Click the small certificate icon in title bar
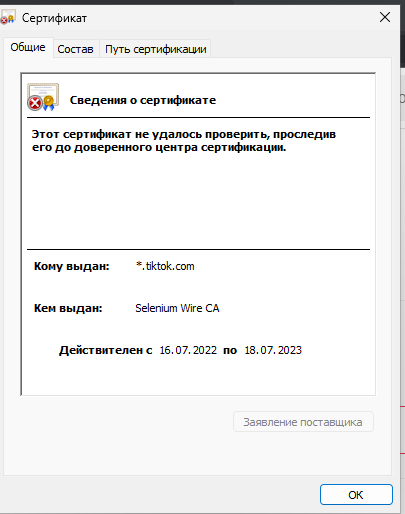The height and width of the screenshot is (514, 405). [8, 17]
